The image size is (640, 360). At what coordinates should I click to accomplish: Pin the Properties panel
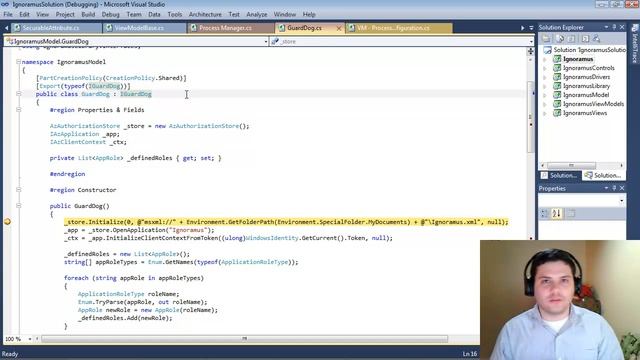tap(614, 188)
